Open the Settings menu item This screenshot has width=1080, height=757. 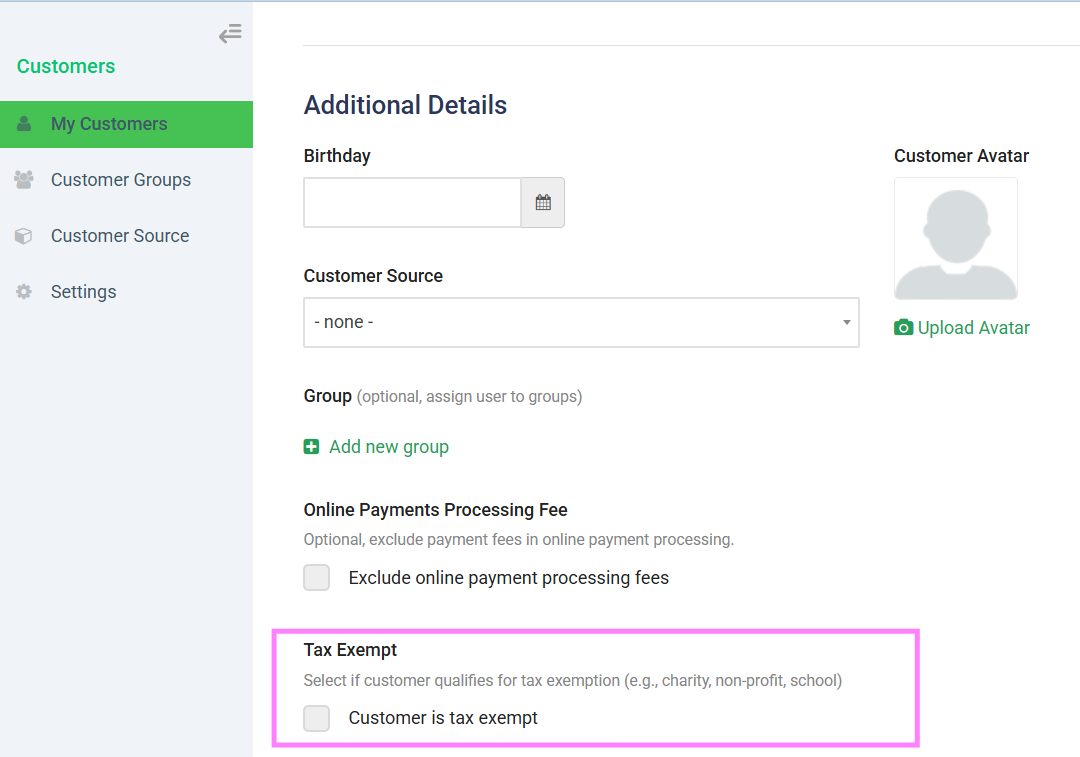[x=84, y=292]
